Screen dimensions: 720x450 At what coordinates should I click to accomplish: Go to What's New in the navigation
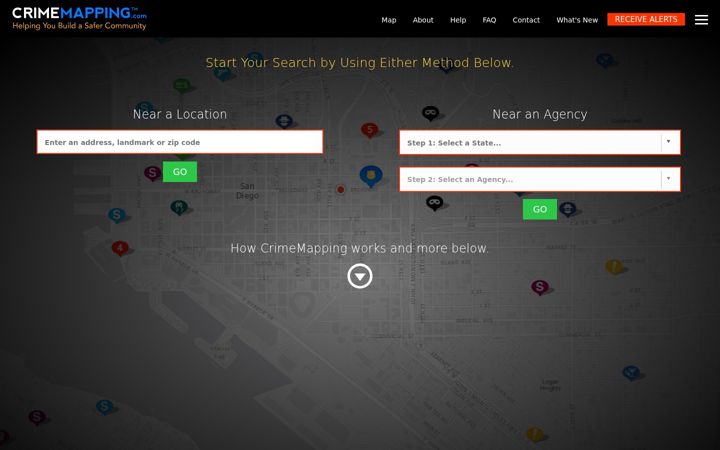tap(577, 20)
